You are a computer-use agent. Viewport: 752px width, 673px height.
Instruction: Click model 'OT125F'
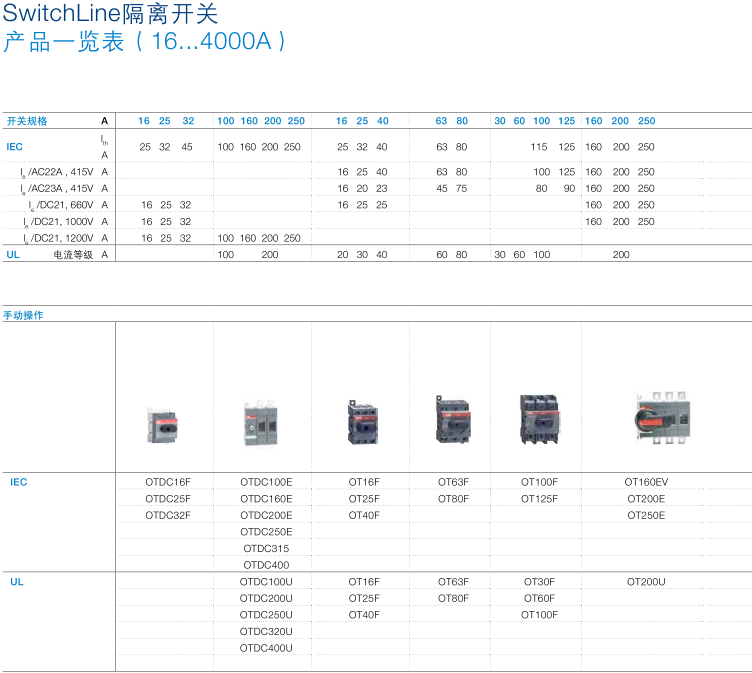point(540,499)
